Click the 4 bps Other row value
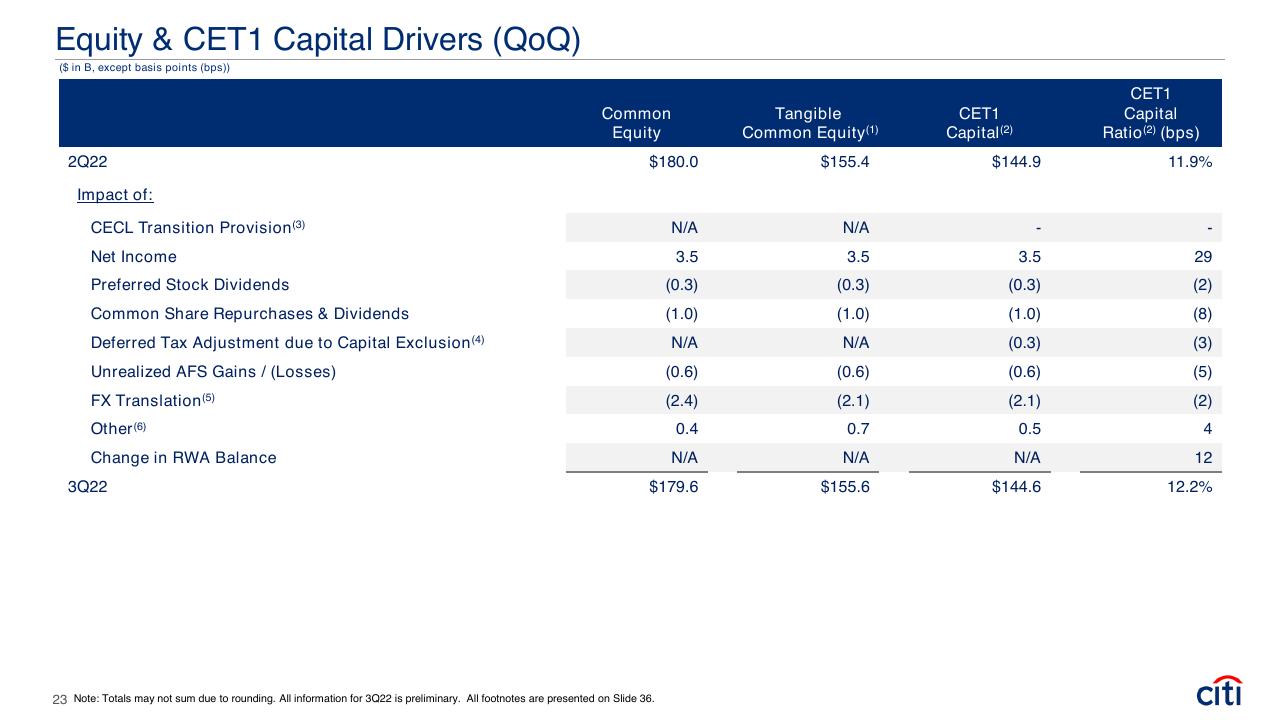 (x=1208, y=429)
